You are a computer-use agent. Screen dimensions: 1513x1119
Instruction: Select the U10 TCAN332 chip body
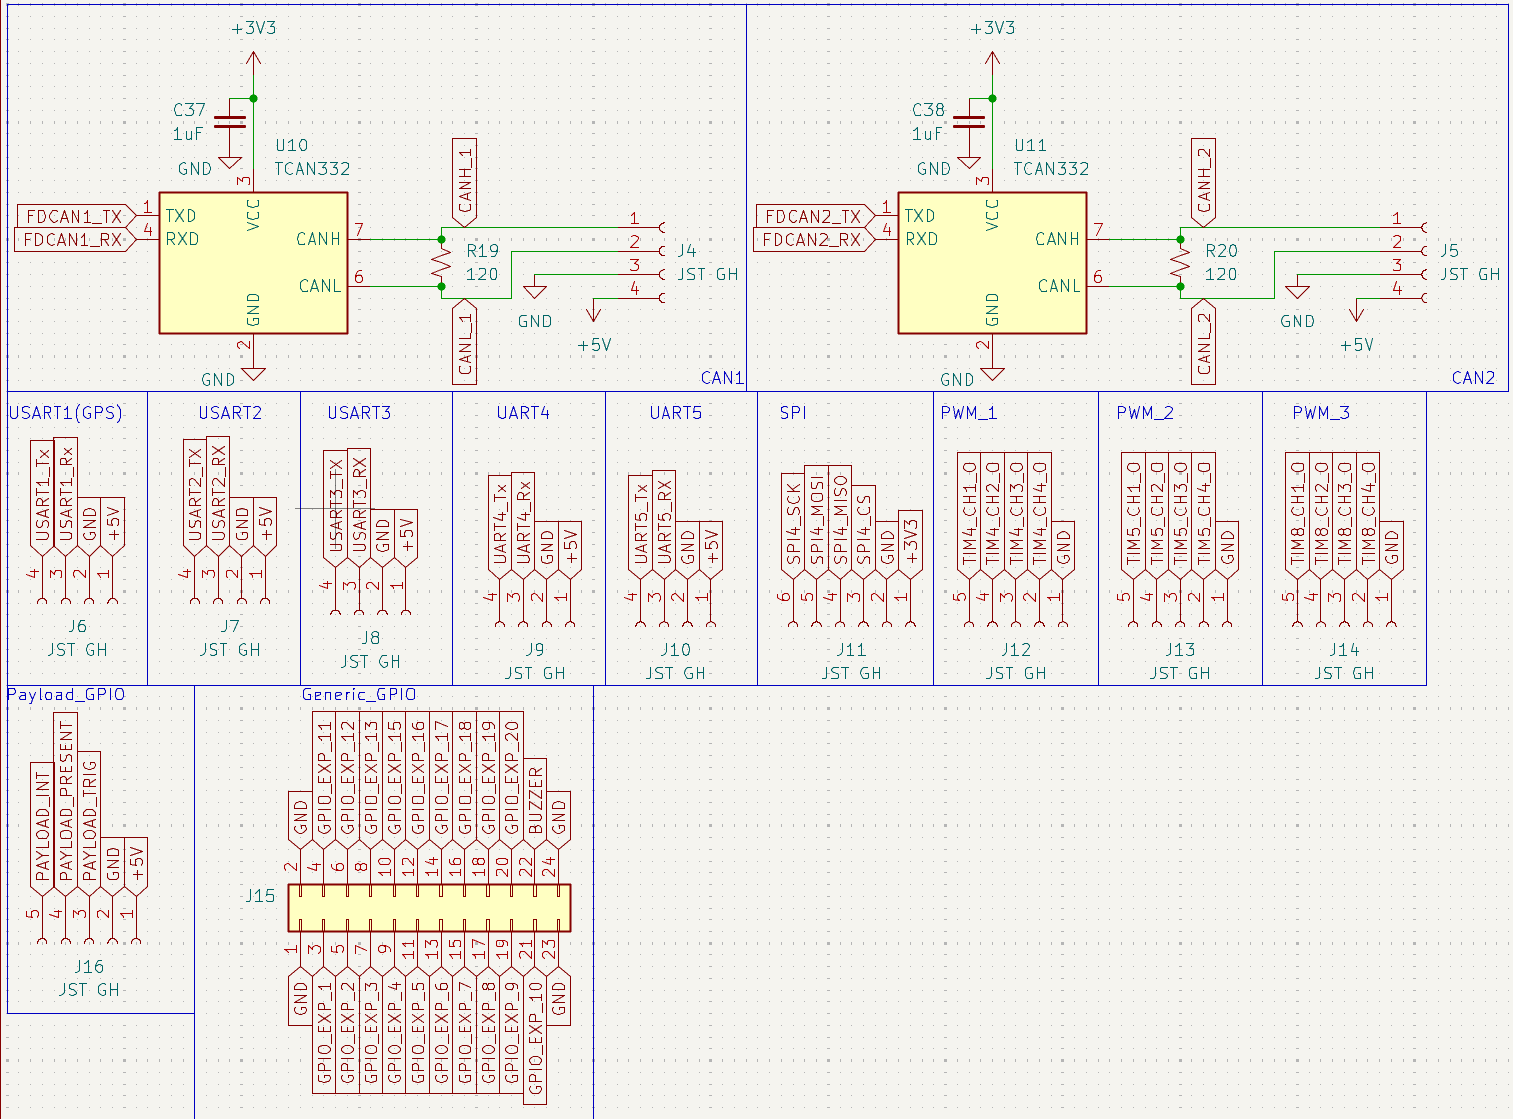(x=253, y=263)
